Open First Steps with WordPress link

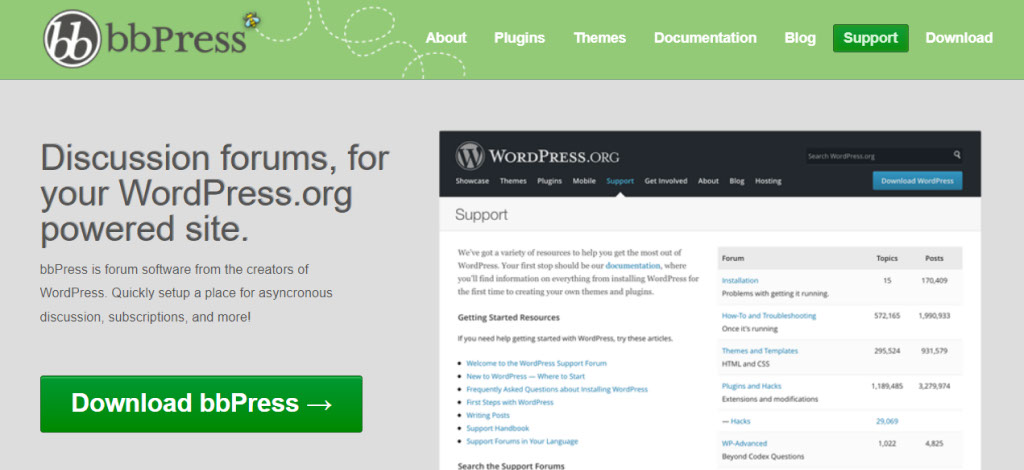pos(509,402)
